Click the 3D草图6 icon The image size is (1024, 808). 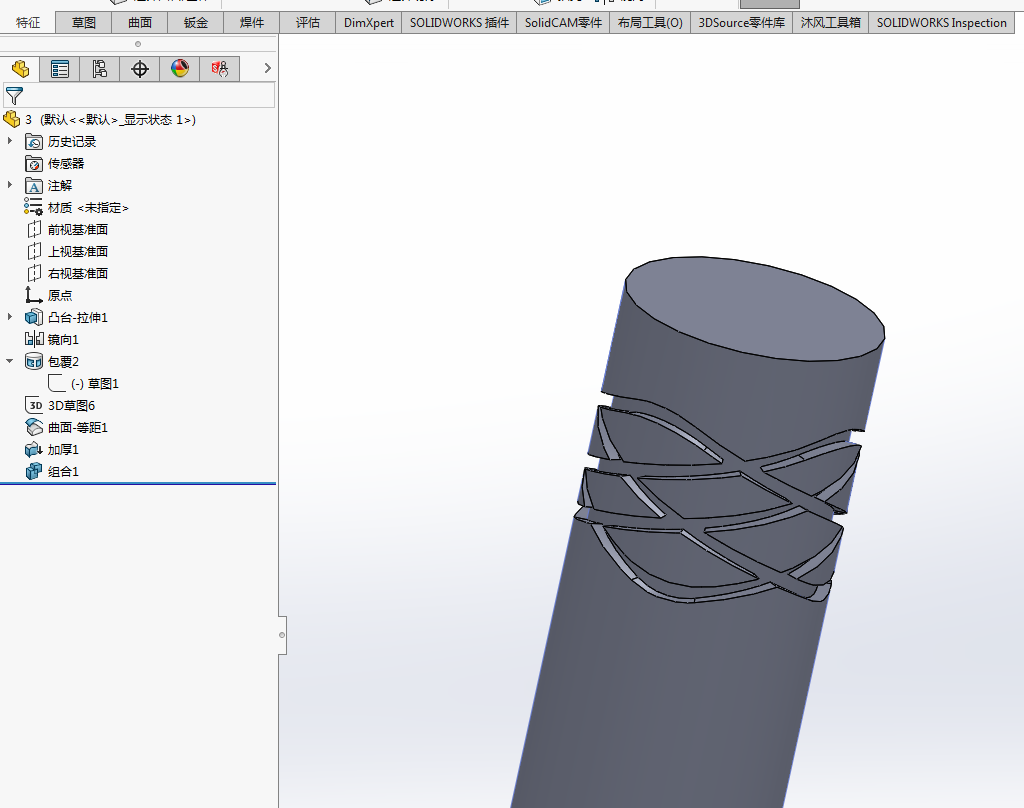(34, 405)
